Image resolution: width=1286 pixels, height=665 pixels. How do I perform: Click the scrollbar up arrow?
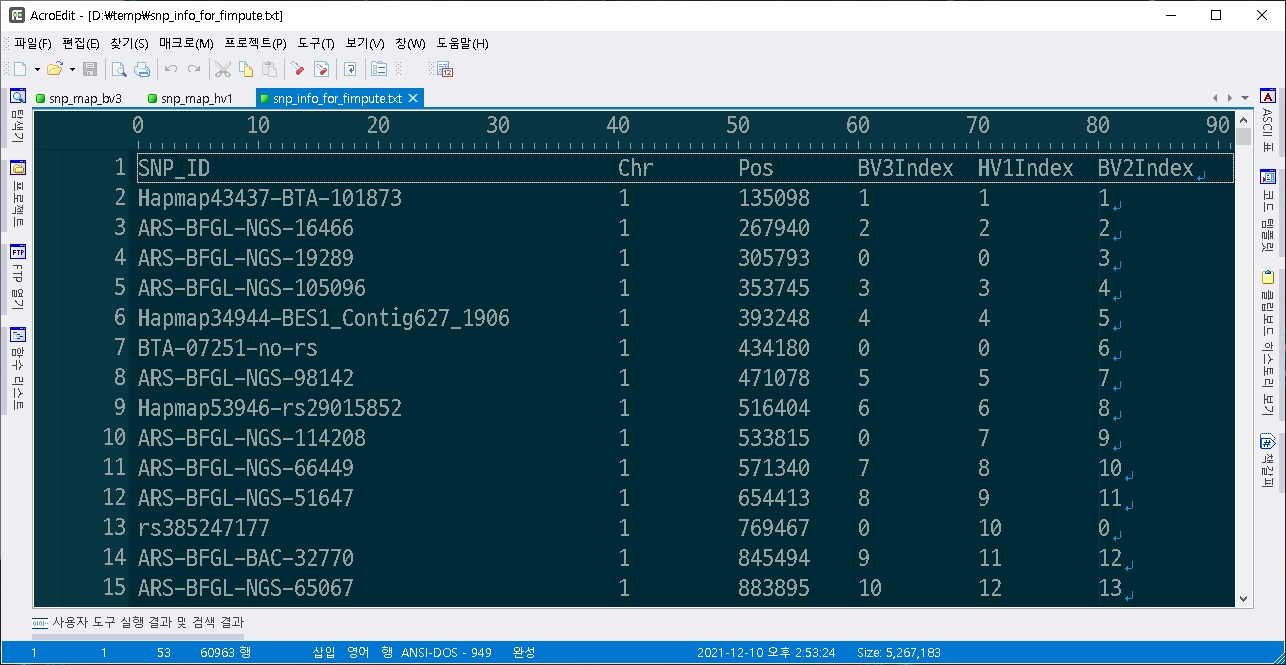(x=1243, y=119)
